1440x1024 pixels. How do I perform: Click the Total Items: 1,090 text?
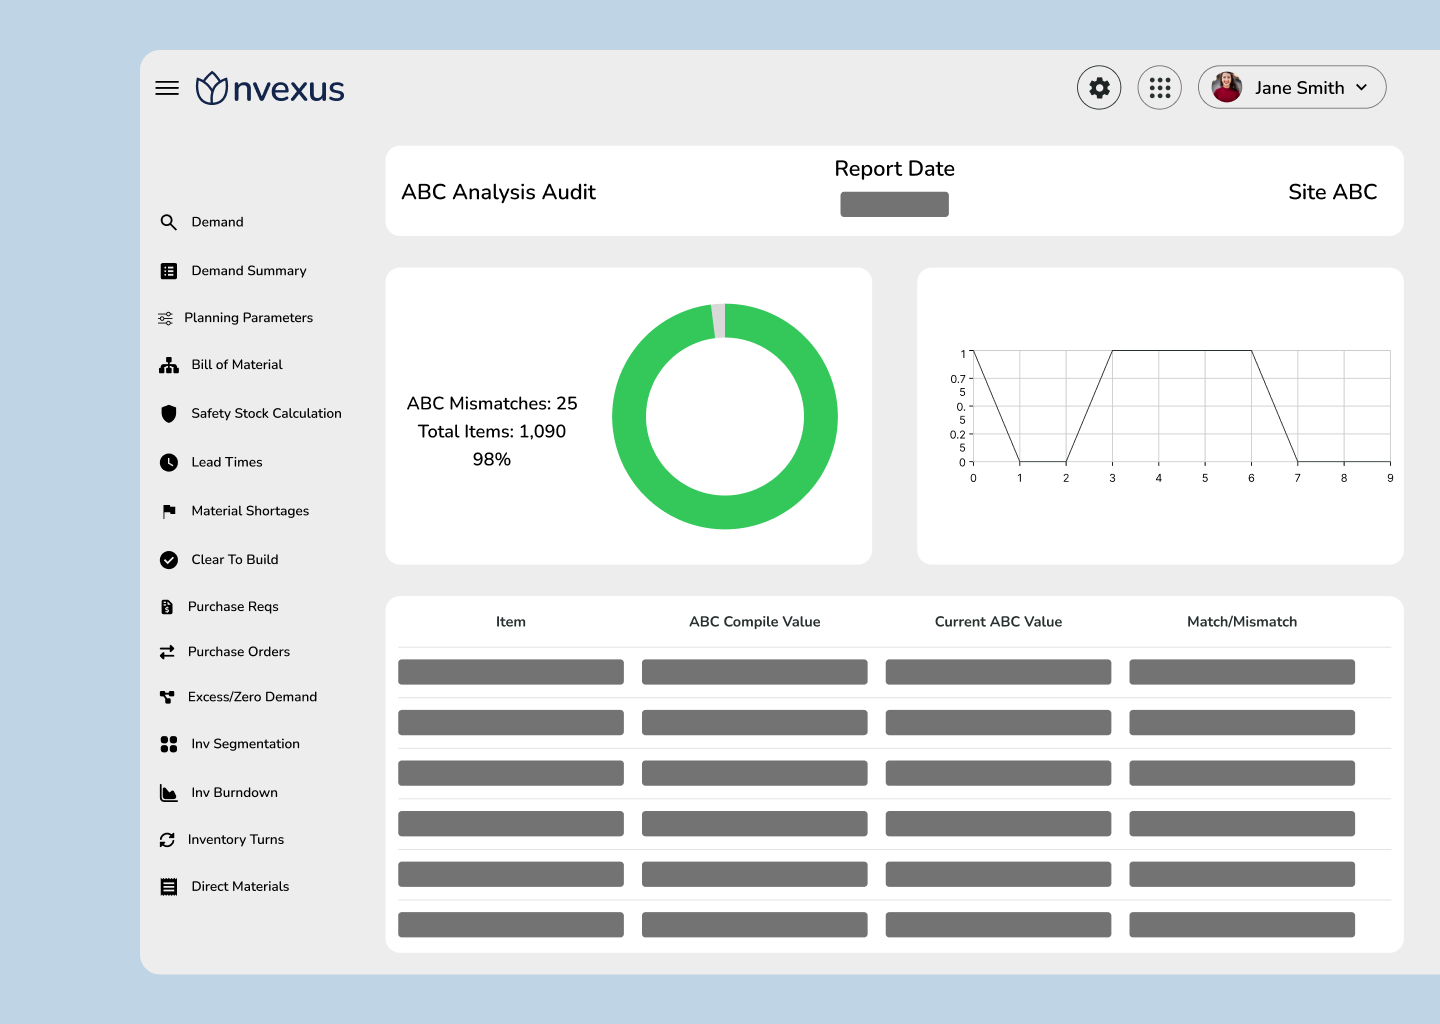click(492, 431)
